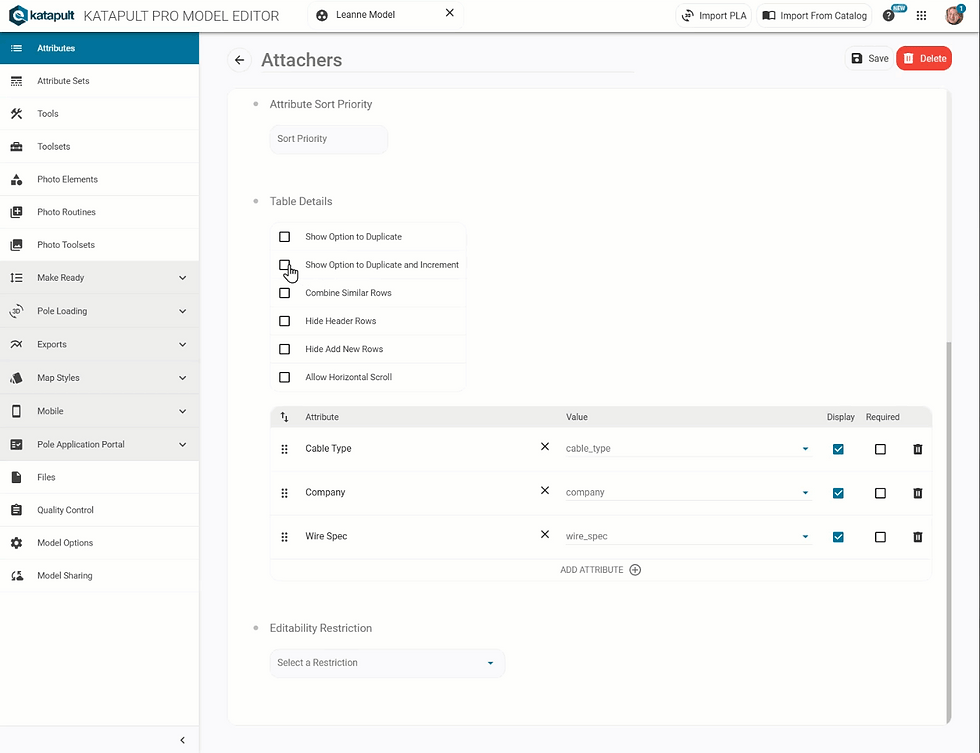
Task: Enable Show Option to Duplicate checkbox
Action: (284, 237)
